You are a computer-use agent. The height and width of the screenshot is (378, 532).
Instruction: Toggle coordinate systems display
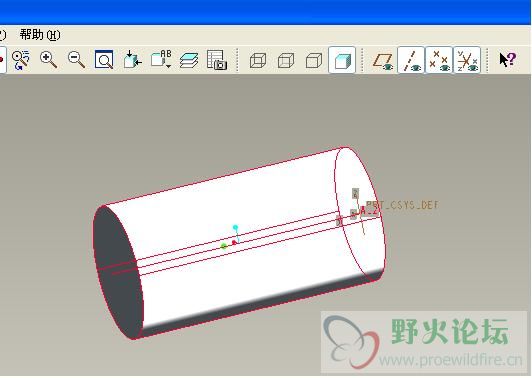(x=467, y=60)
